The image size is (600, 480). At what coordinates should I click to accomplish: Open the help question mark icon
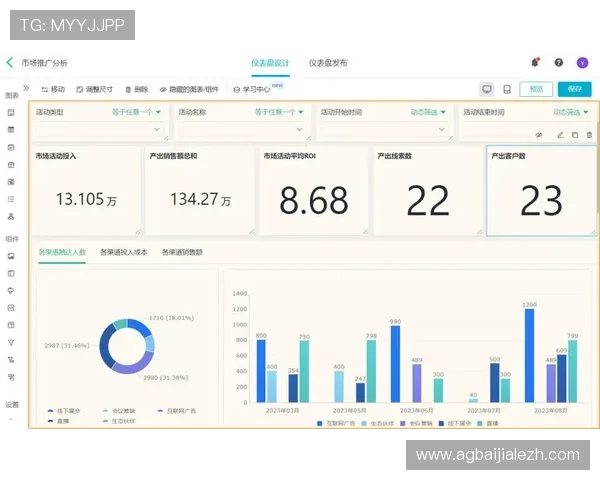(x=559, y=62)
